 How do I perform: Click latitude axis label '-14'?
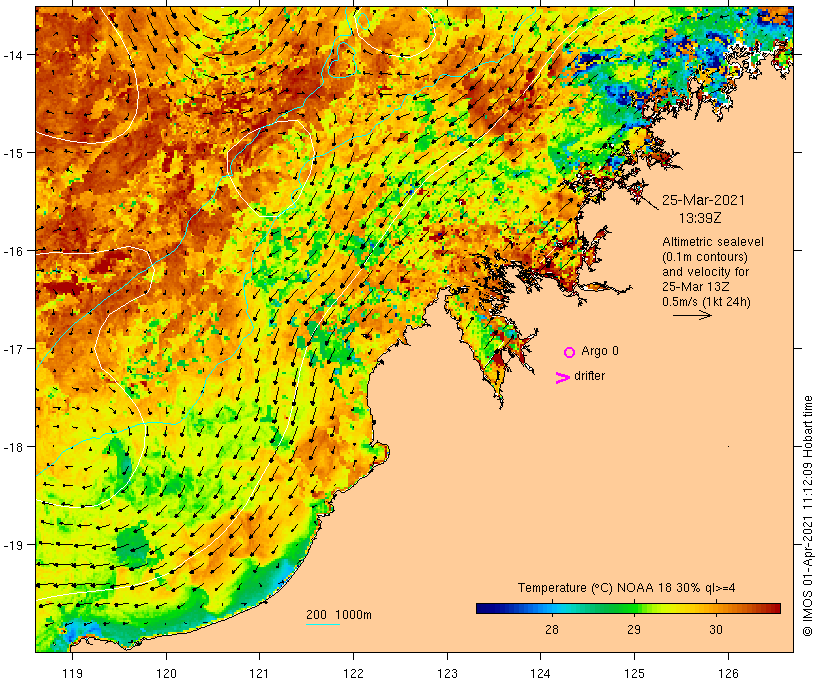click(x=12, y=55)
